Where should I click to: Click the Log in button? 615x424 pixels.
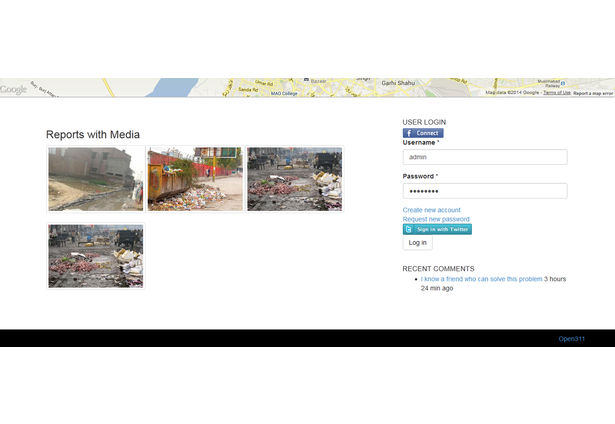[x=417, y=242]
